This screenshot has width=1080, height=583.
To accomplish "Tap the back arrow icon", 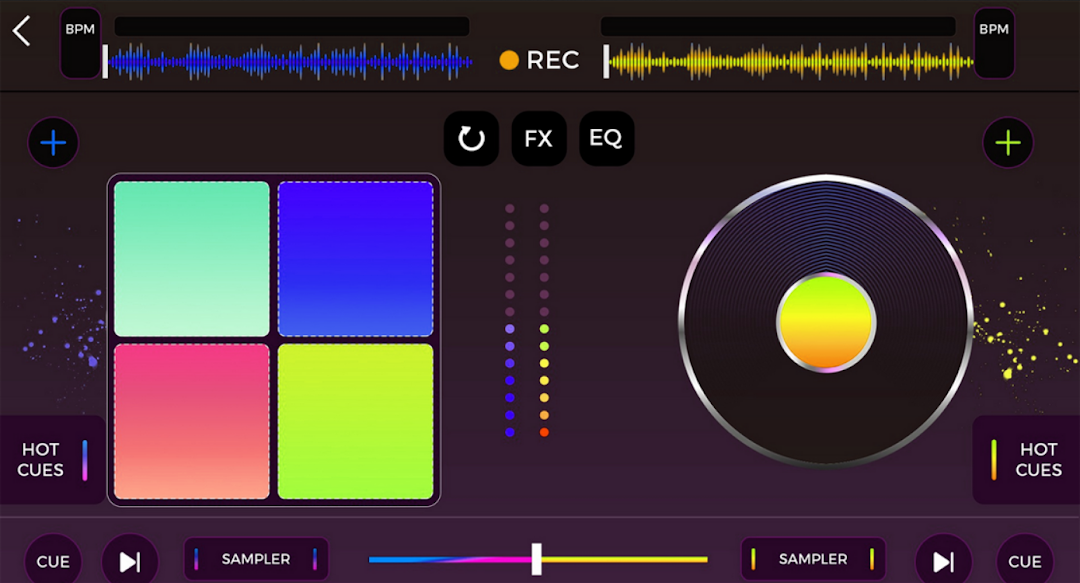I will [x=21, y=31].
